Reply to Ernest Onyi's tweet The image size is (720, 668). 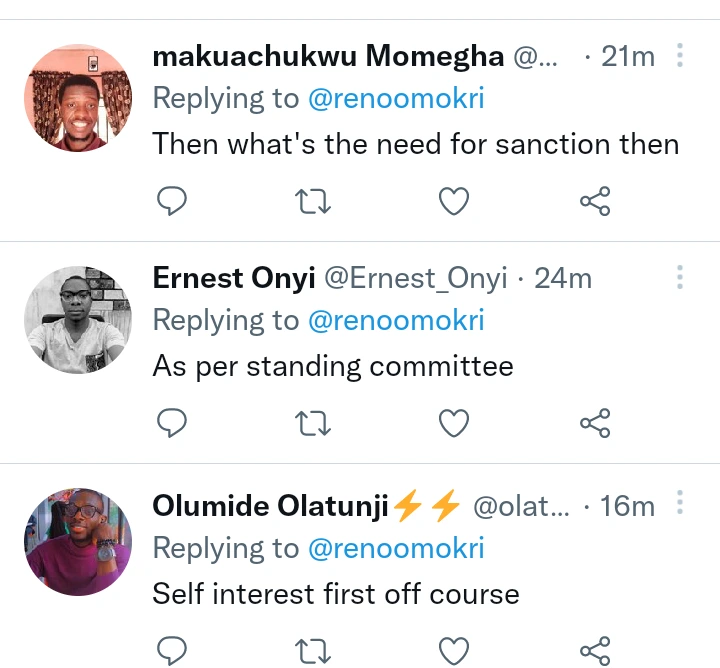tap(173, 424)
